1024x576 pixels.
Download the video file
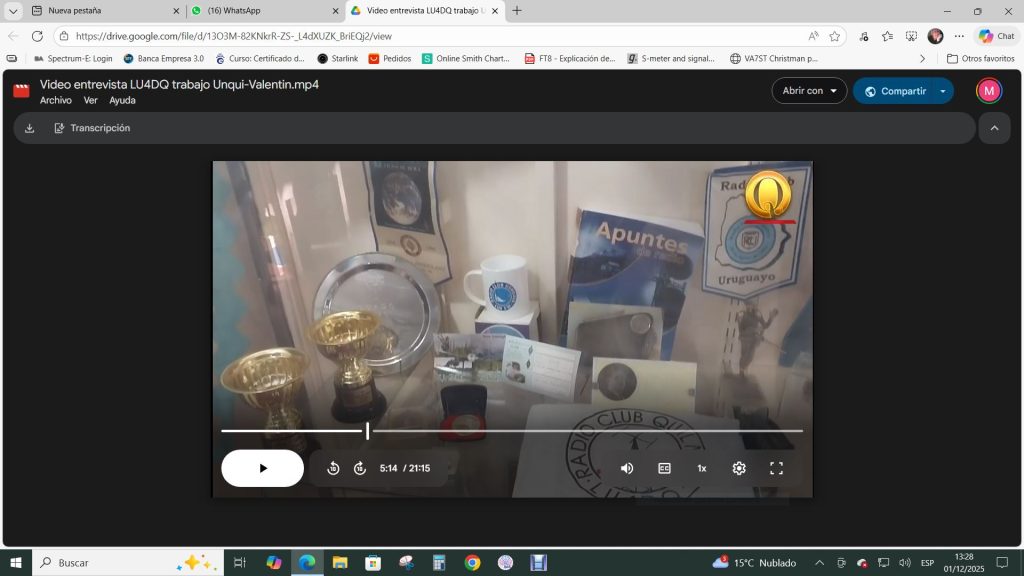click(x=30, y=128)
